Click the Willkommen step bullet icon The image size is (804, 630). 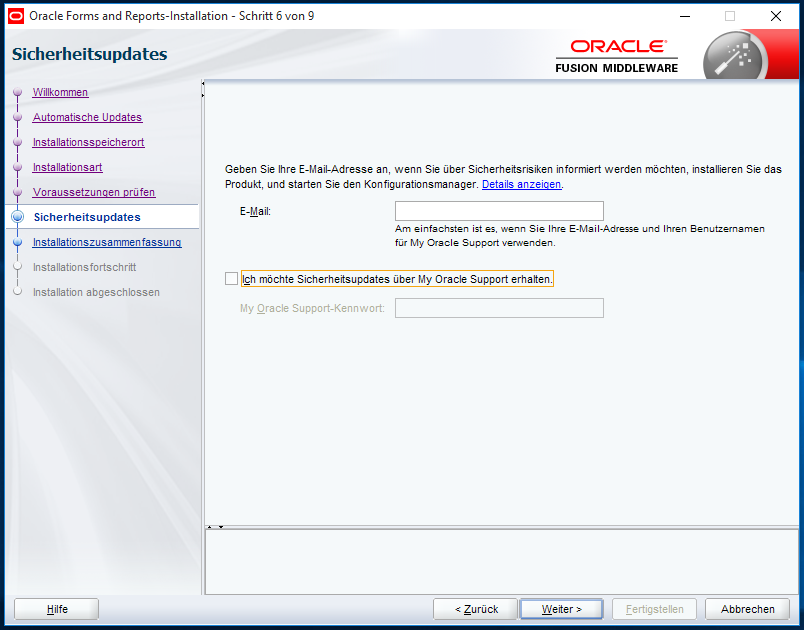18,92
